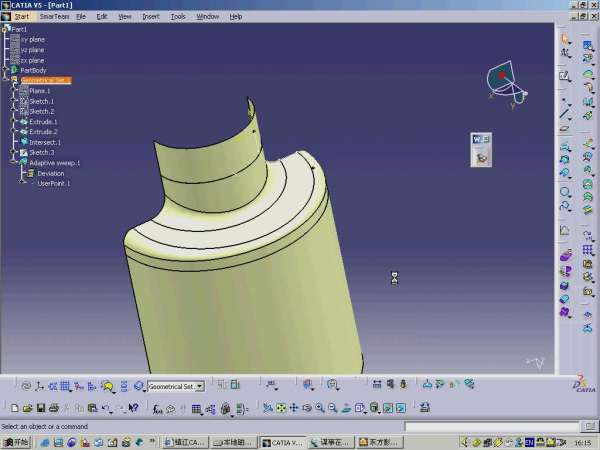
Task: Select Extrude.1 in the specification tree
Action: 43,122
